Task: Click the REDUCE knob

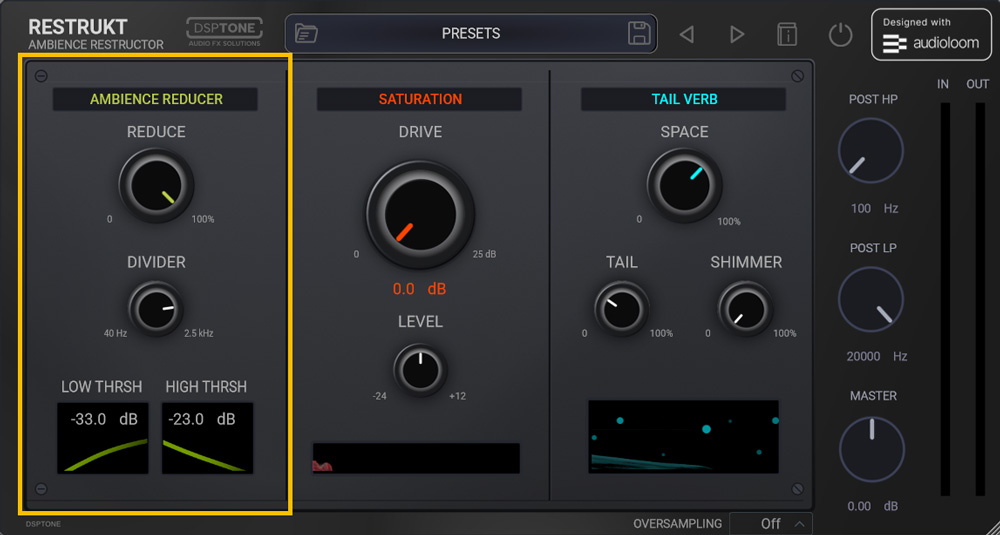Action: (x=156, y=186)
